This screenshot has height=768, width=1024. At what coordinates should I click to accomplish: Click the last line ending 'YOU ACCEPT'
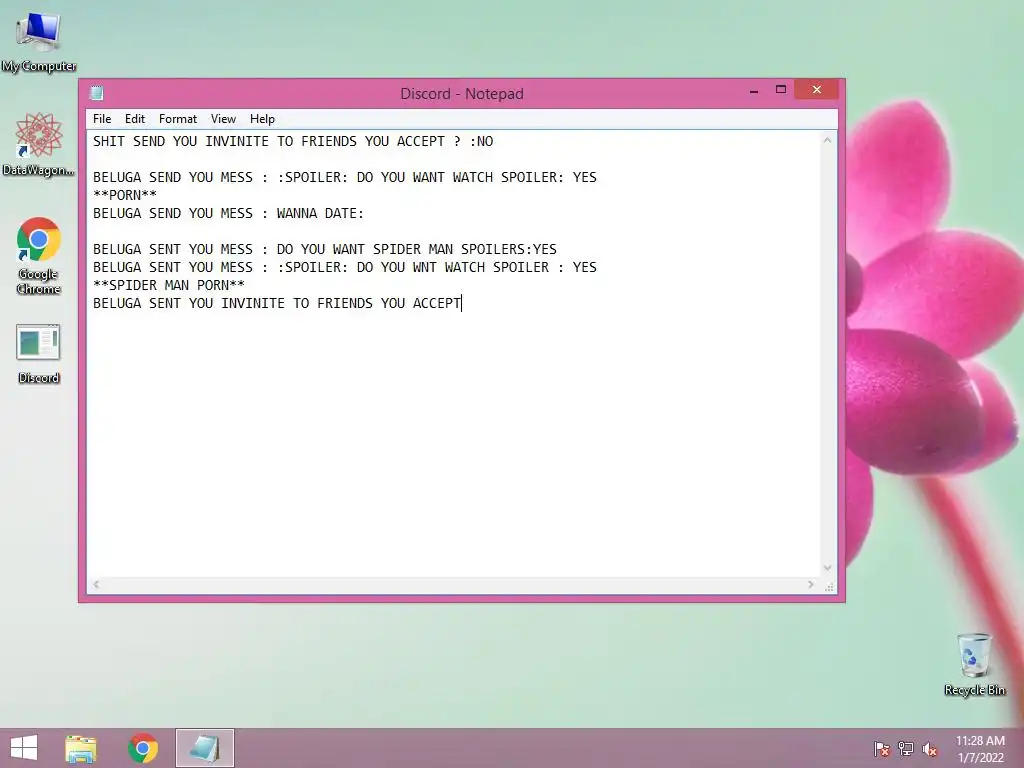pyautogui.click(x=277, y=304)
